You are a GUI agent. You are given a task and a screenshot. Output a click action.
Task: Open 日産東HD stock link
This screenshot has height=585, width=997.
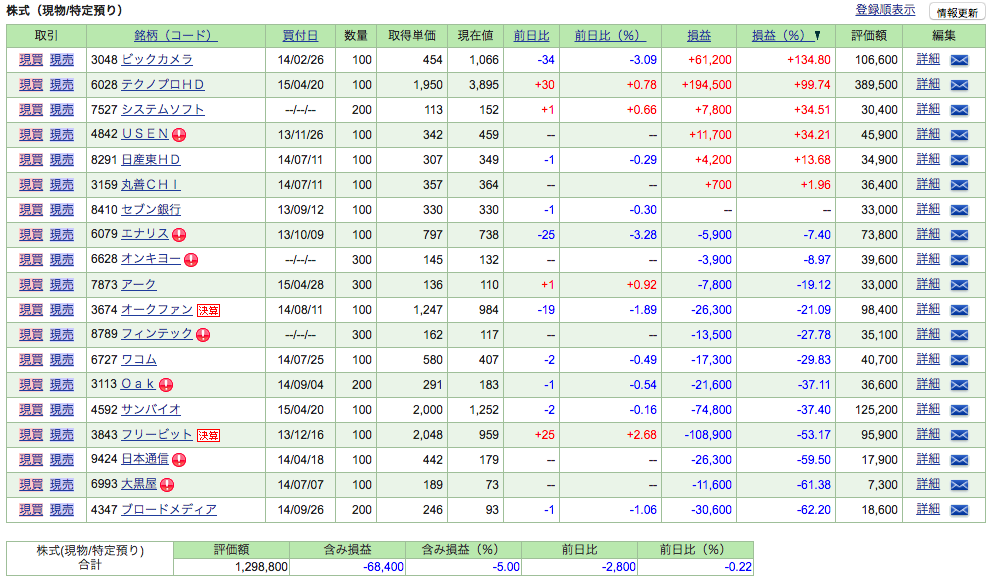tap(151, 160)
